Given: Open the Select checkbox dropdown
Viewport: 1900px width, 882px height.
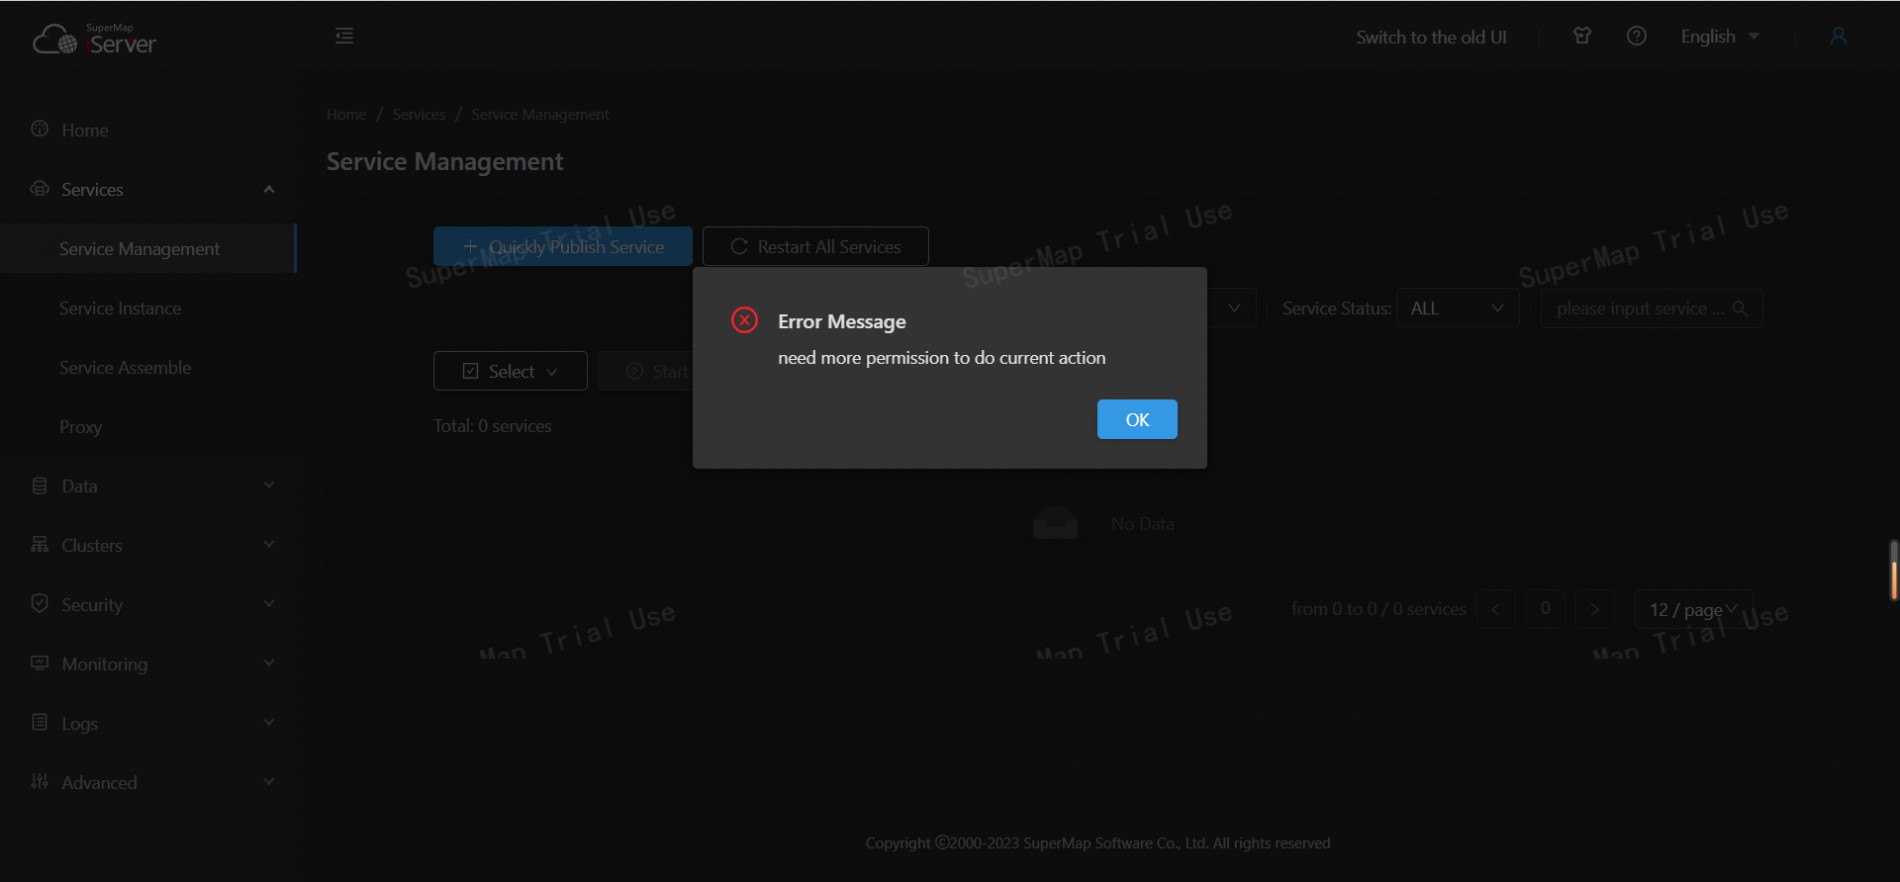Looking at the screenshot, I should (x=510, y=371).
